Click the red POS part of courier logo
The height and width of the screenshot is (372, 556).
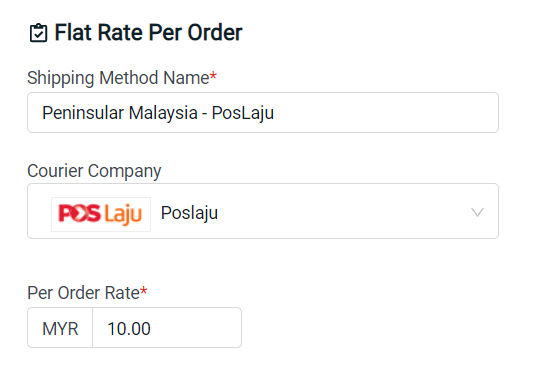click(x=79, y=213)
